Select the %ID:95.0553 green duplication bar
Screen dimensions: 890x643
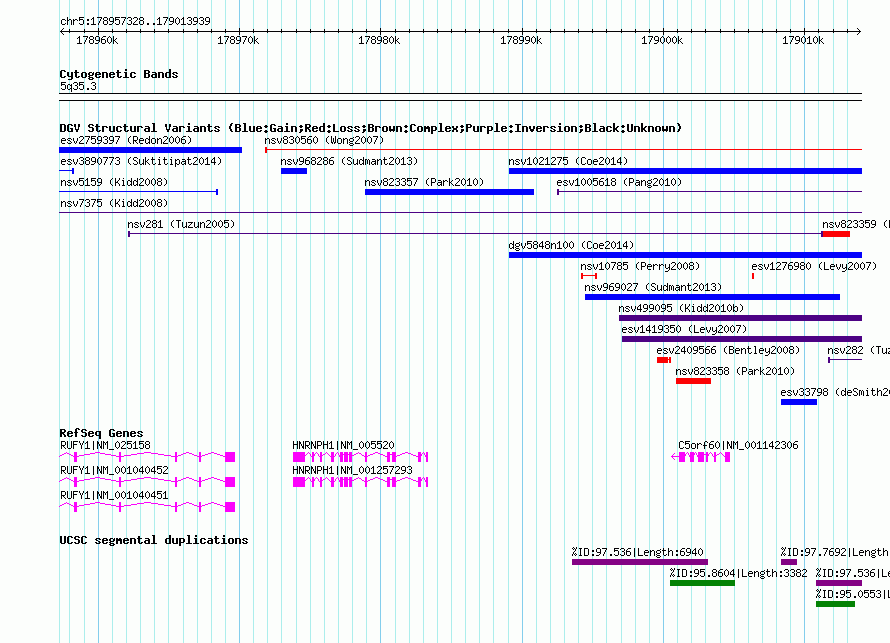coord(836,604)
